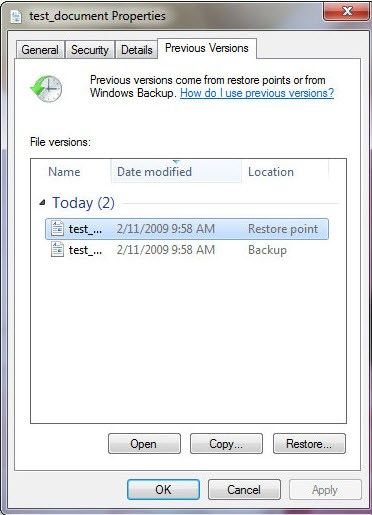The image size is (372, 515).
Task: Click the document icon in title bar
Action: point(16,17)
